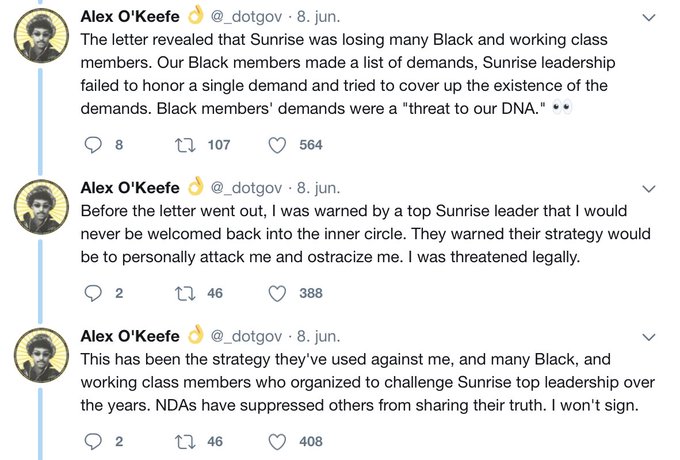
Task: Open the first tweet's chevron menu
Action: point(649,18)
